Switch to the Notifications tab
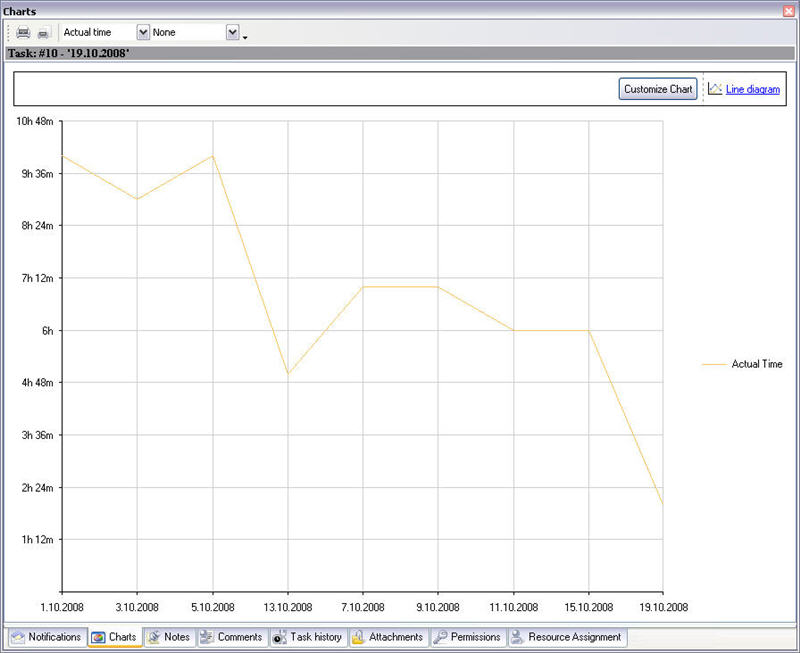Viewport: 800px width, 653px height. click(46, 637)
